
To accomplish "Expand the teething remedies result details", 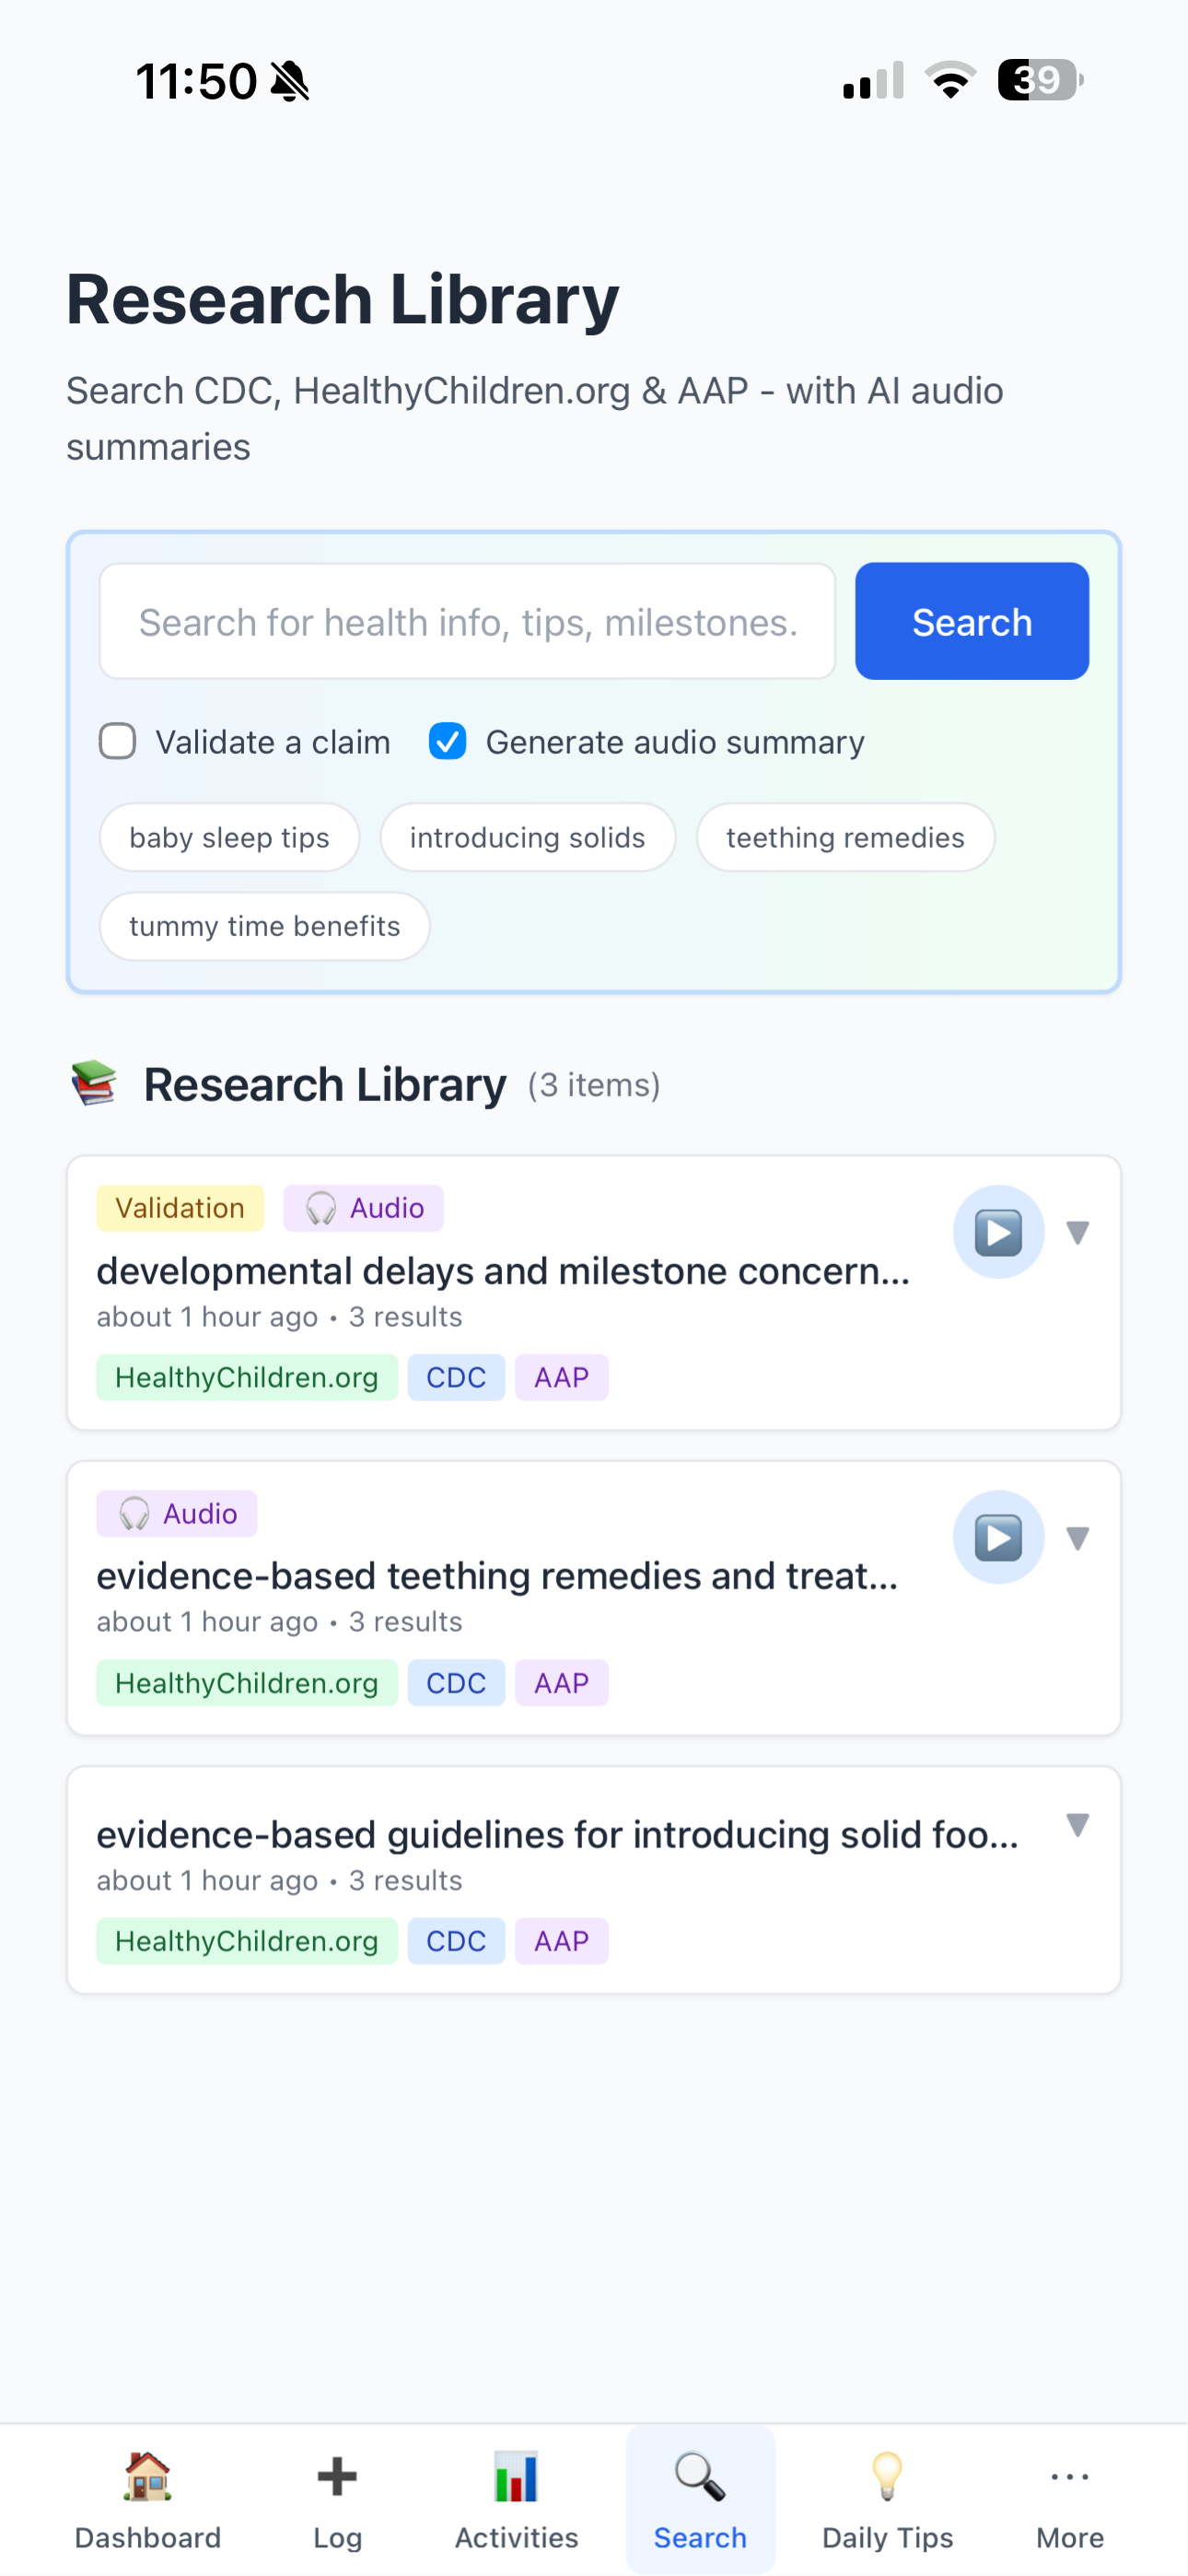I will coord(1078,1538).
